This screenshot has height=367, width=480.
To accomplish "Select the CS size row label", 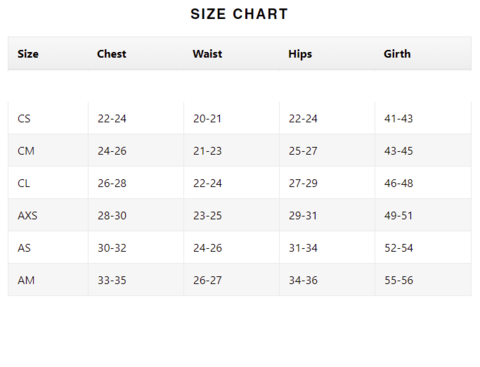I will tap(24, 119).
